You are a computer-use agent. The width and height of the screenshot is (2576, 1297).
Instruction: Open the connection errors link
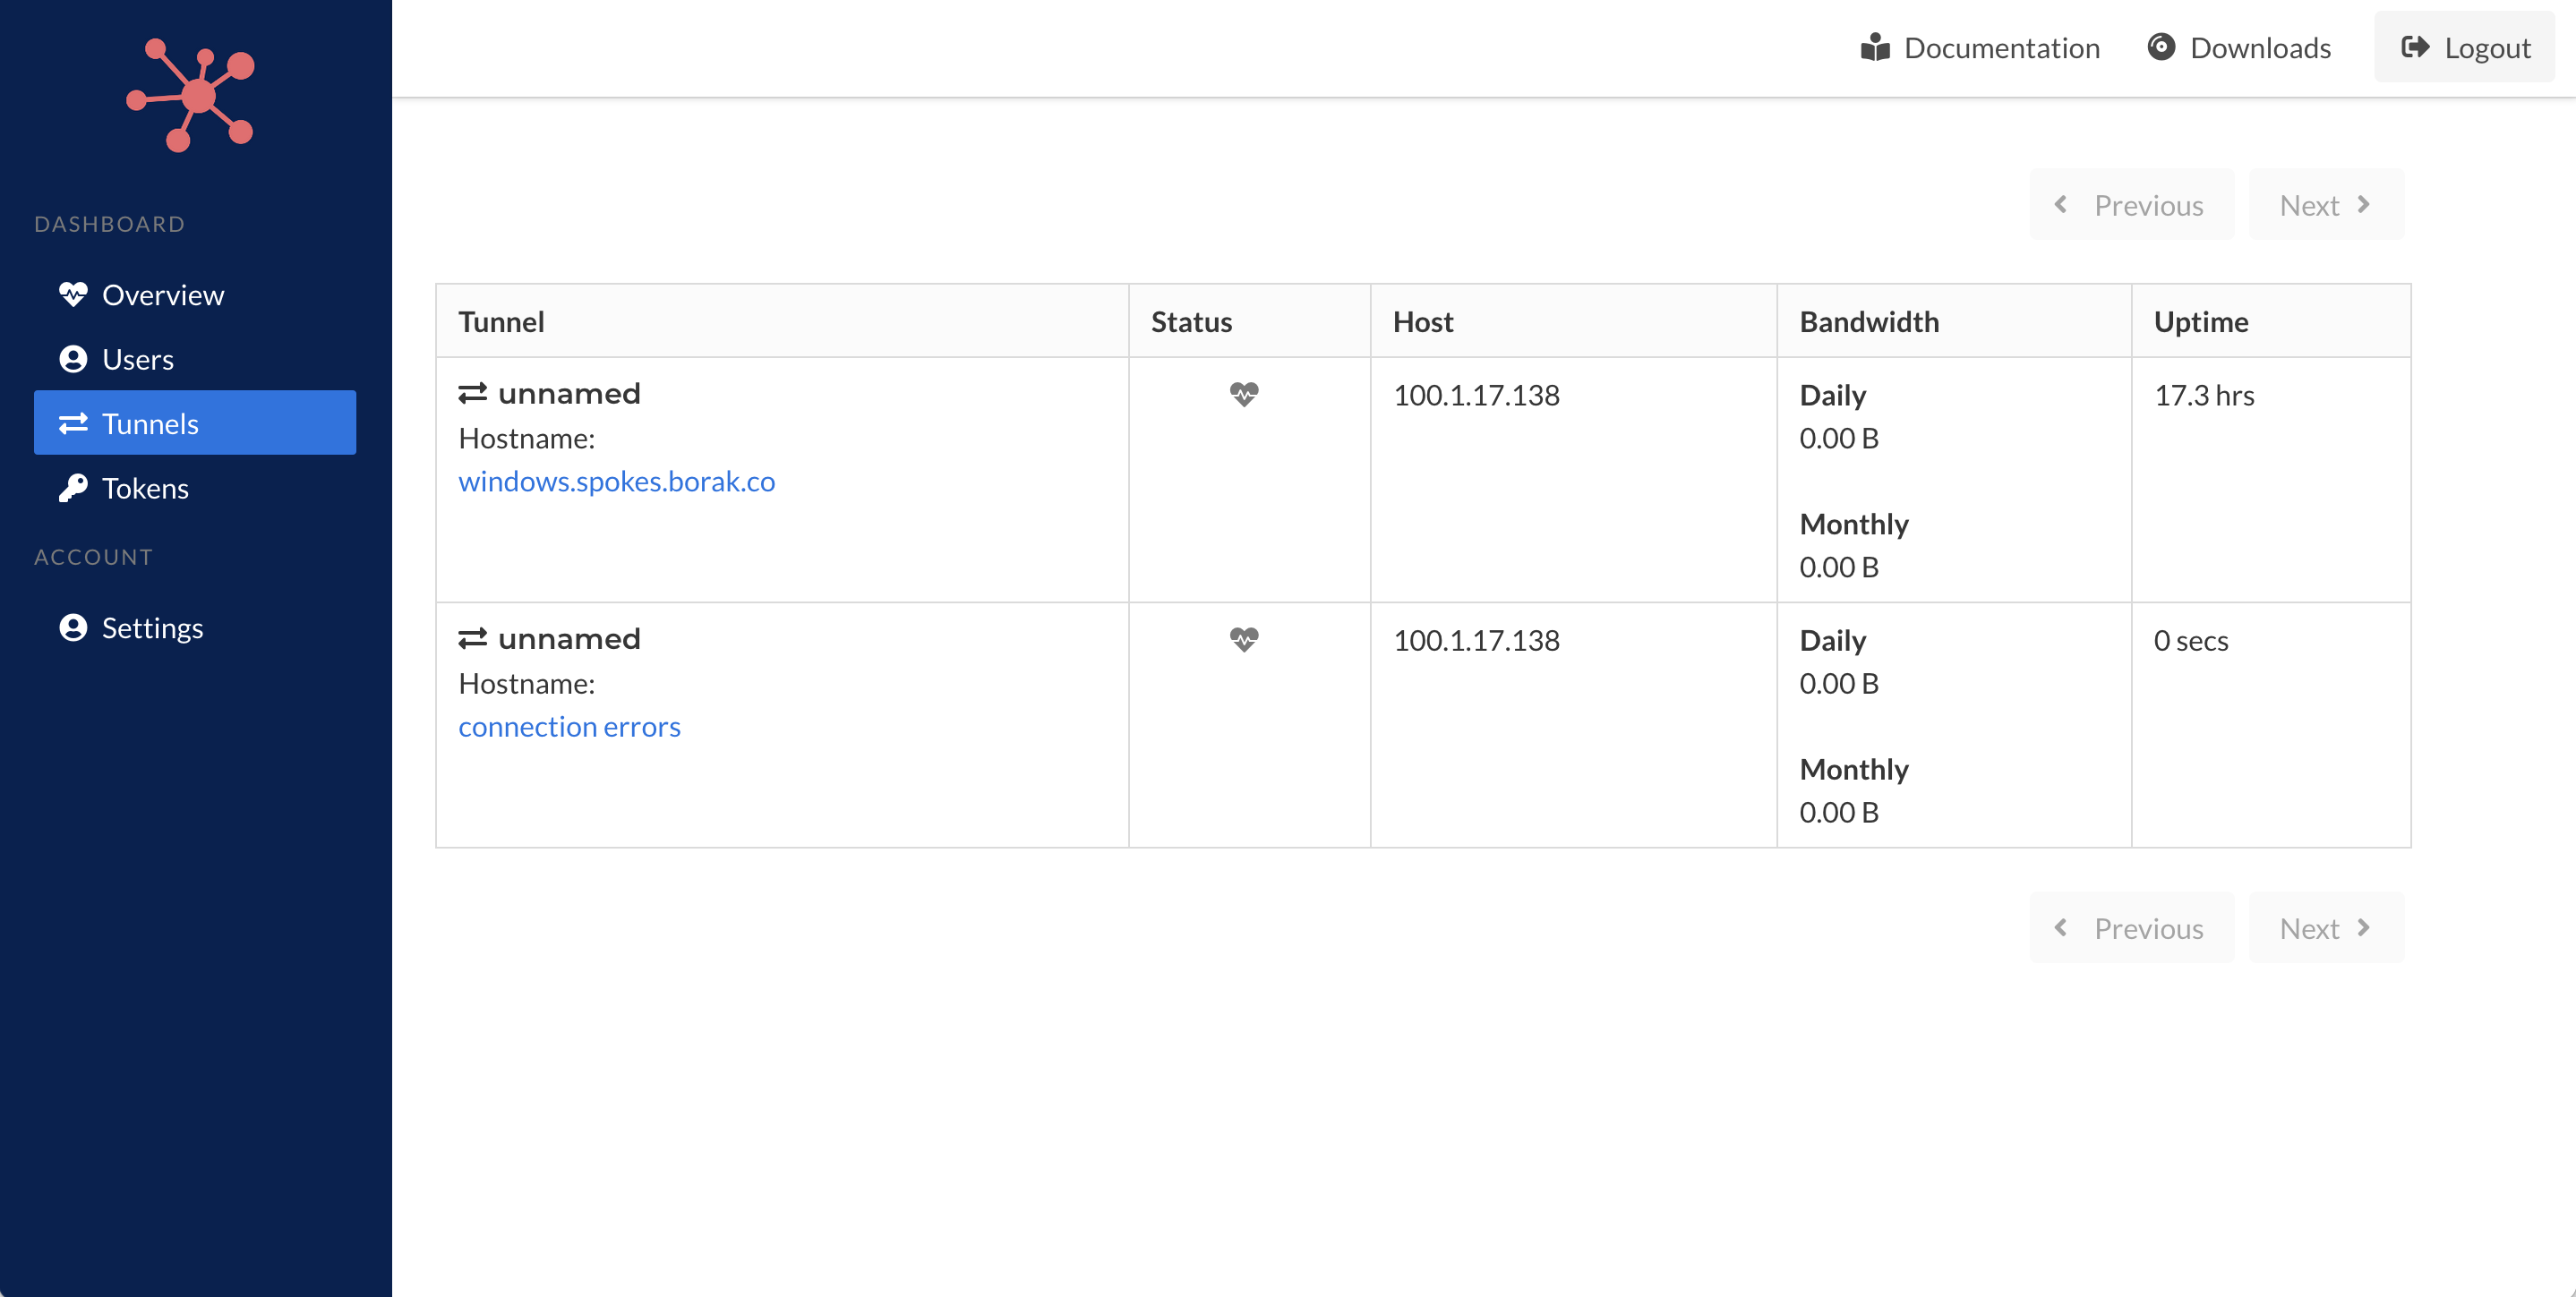pos(569,726)
